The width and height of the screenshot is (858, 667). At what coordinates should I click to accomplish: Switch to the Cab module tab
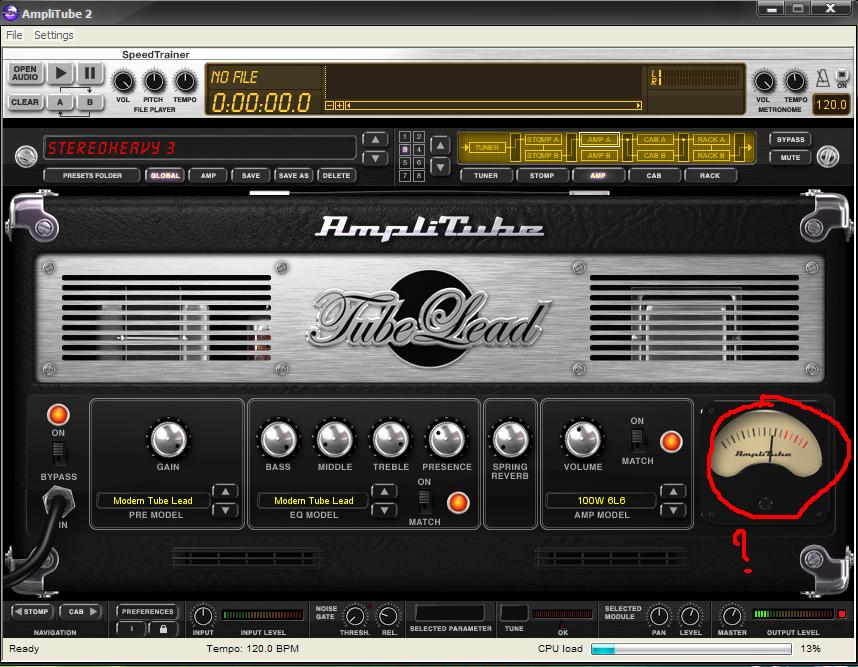[x=653, y=176]
